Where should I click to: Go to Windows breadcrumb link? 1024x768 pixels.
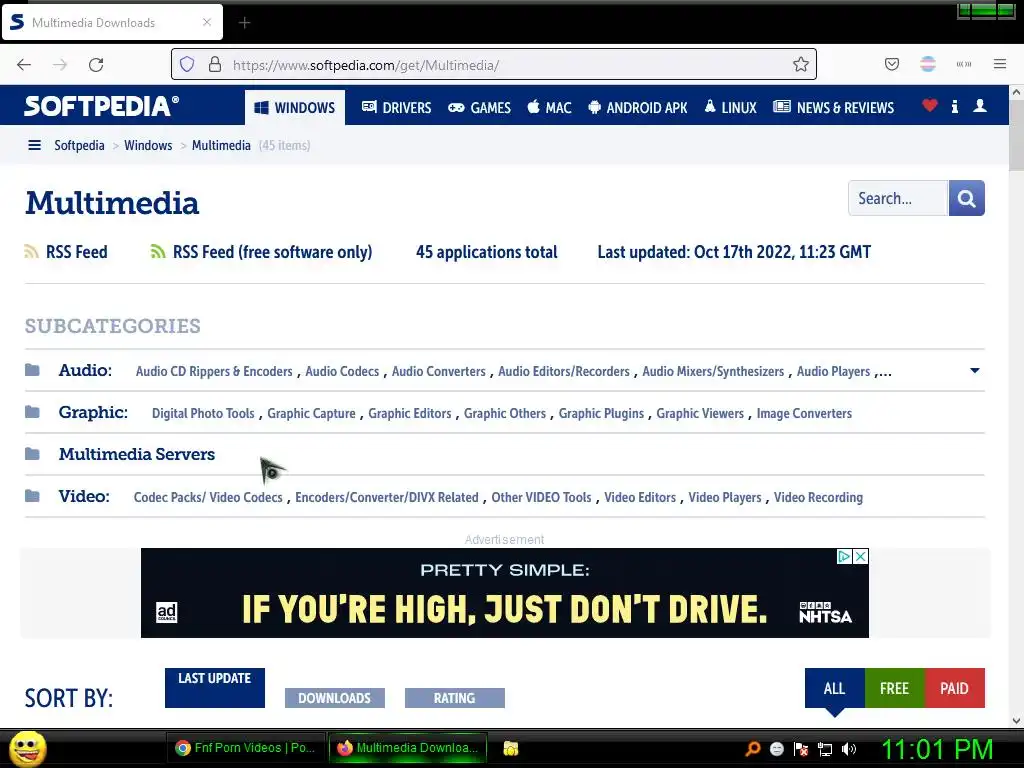(x=148, y=145)
